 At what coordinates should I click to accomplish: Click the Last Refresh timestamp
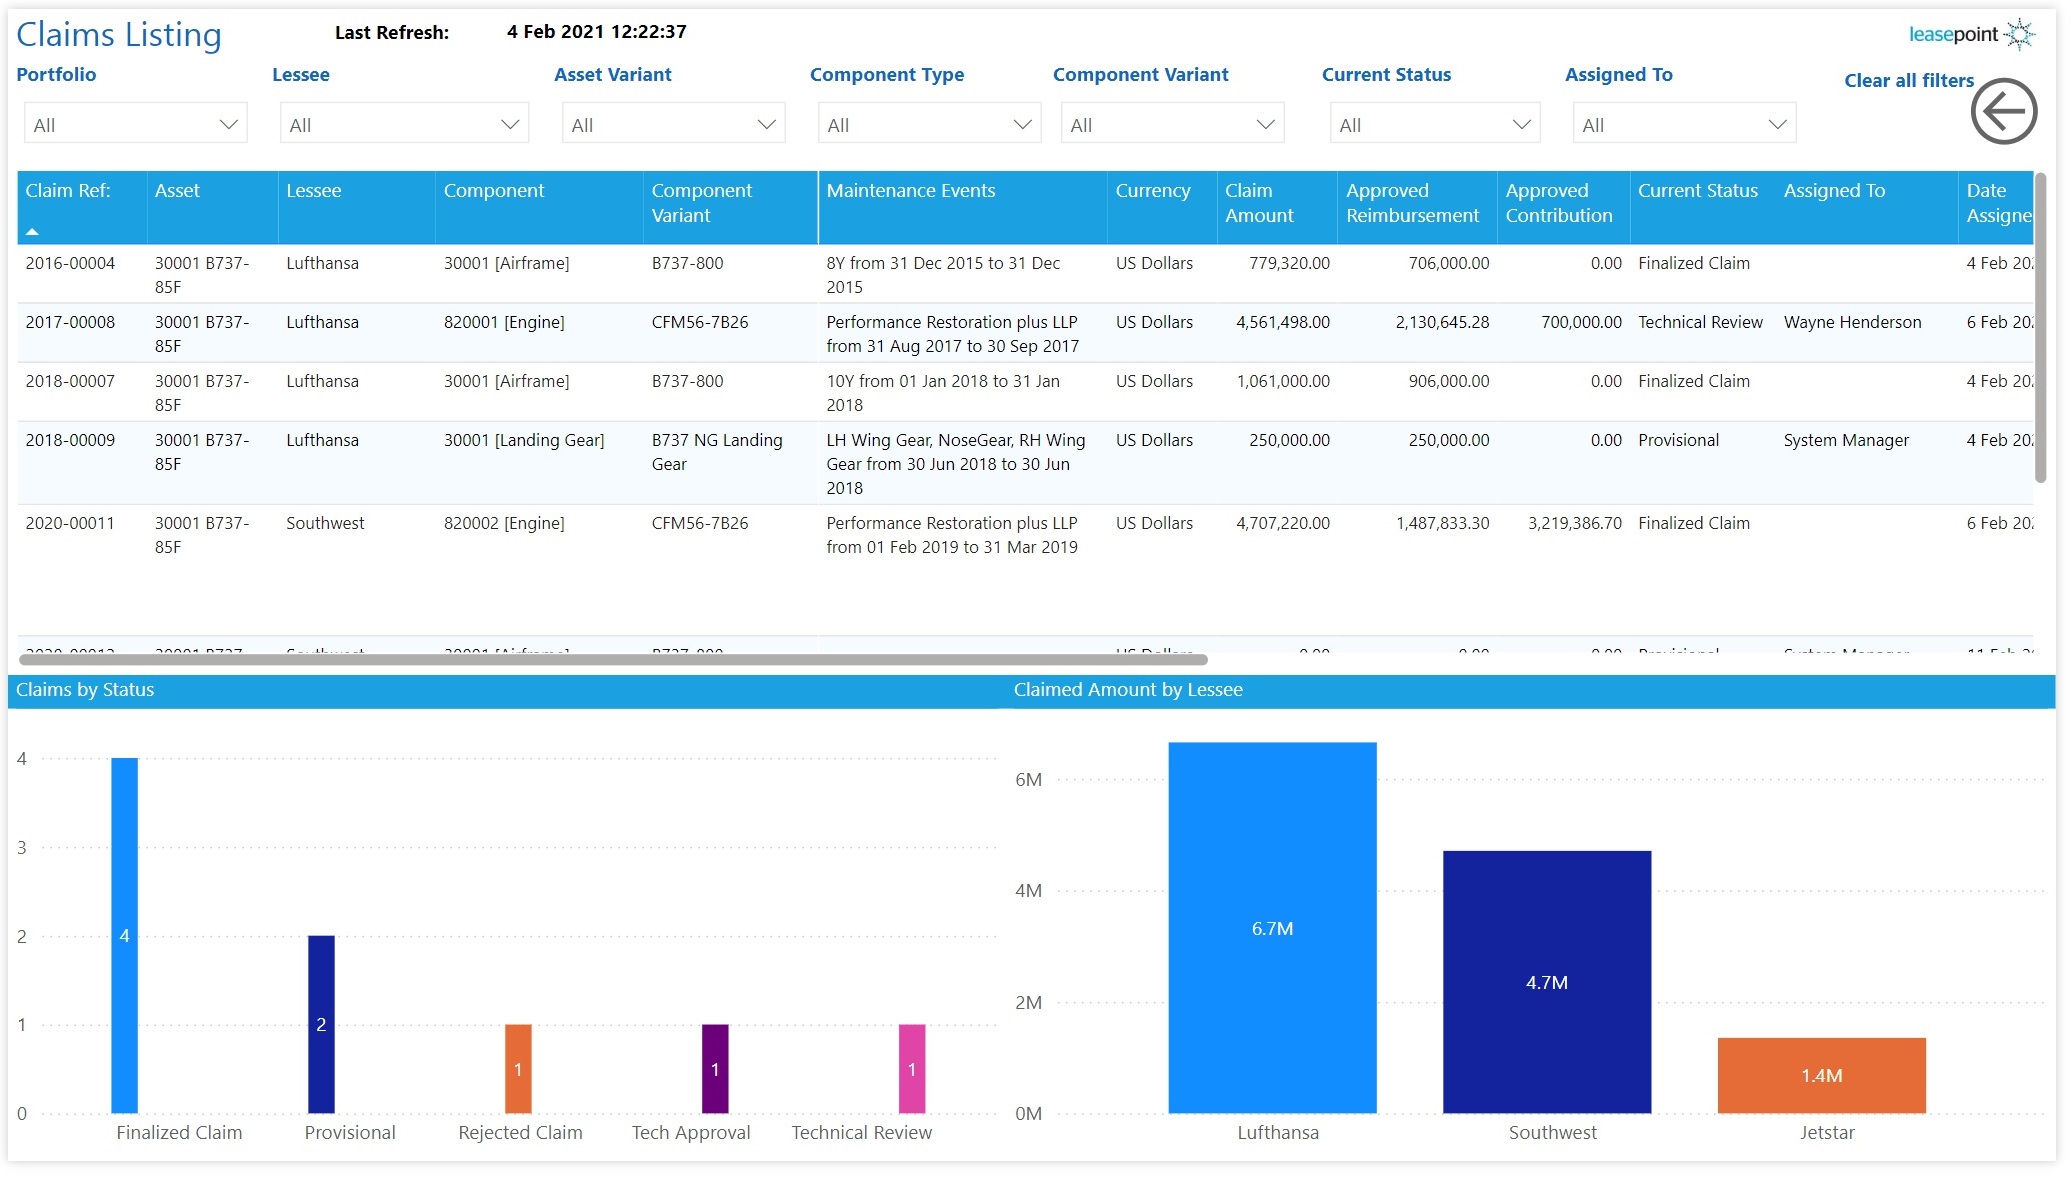(597, 32)
